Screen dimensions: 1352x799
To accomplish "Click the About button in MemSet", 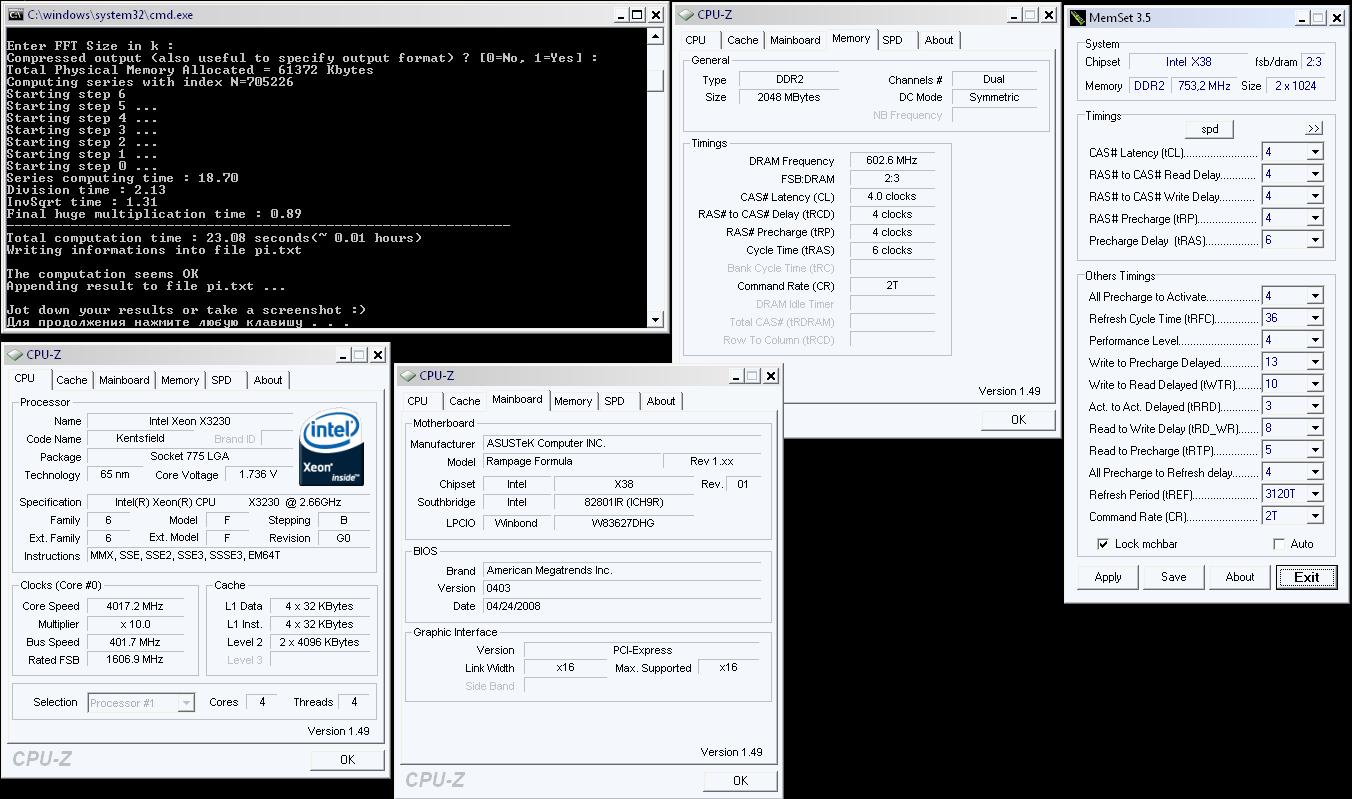I will 1240,577.
